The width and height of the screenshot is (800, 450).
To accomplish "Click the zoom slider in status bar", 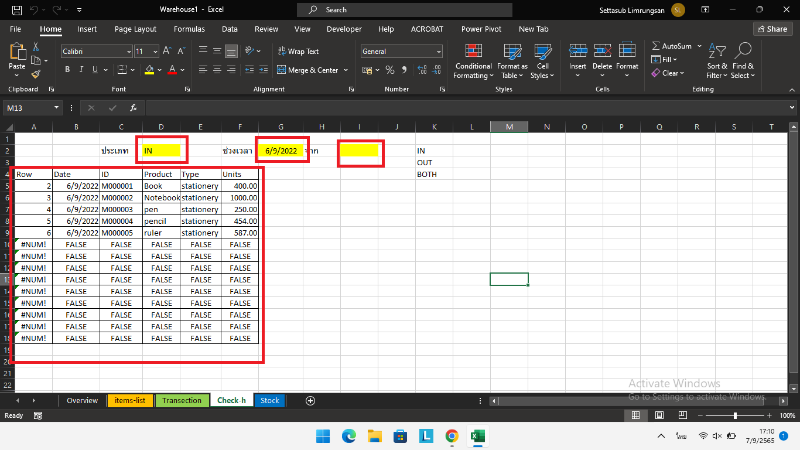I will pyautogui.click(x=735, y=415).
